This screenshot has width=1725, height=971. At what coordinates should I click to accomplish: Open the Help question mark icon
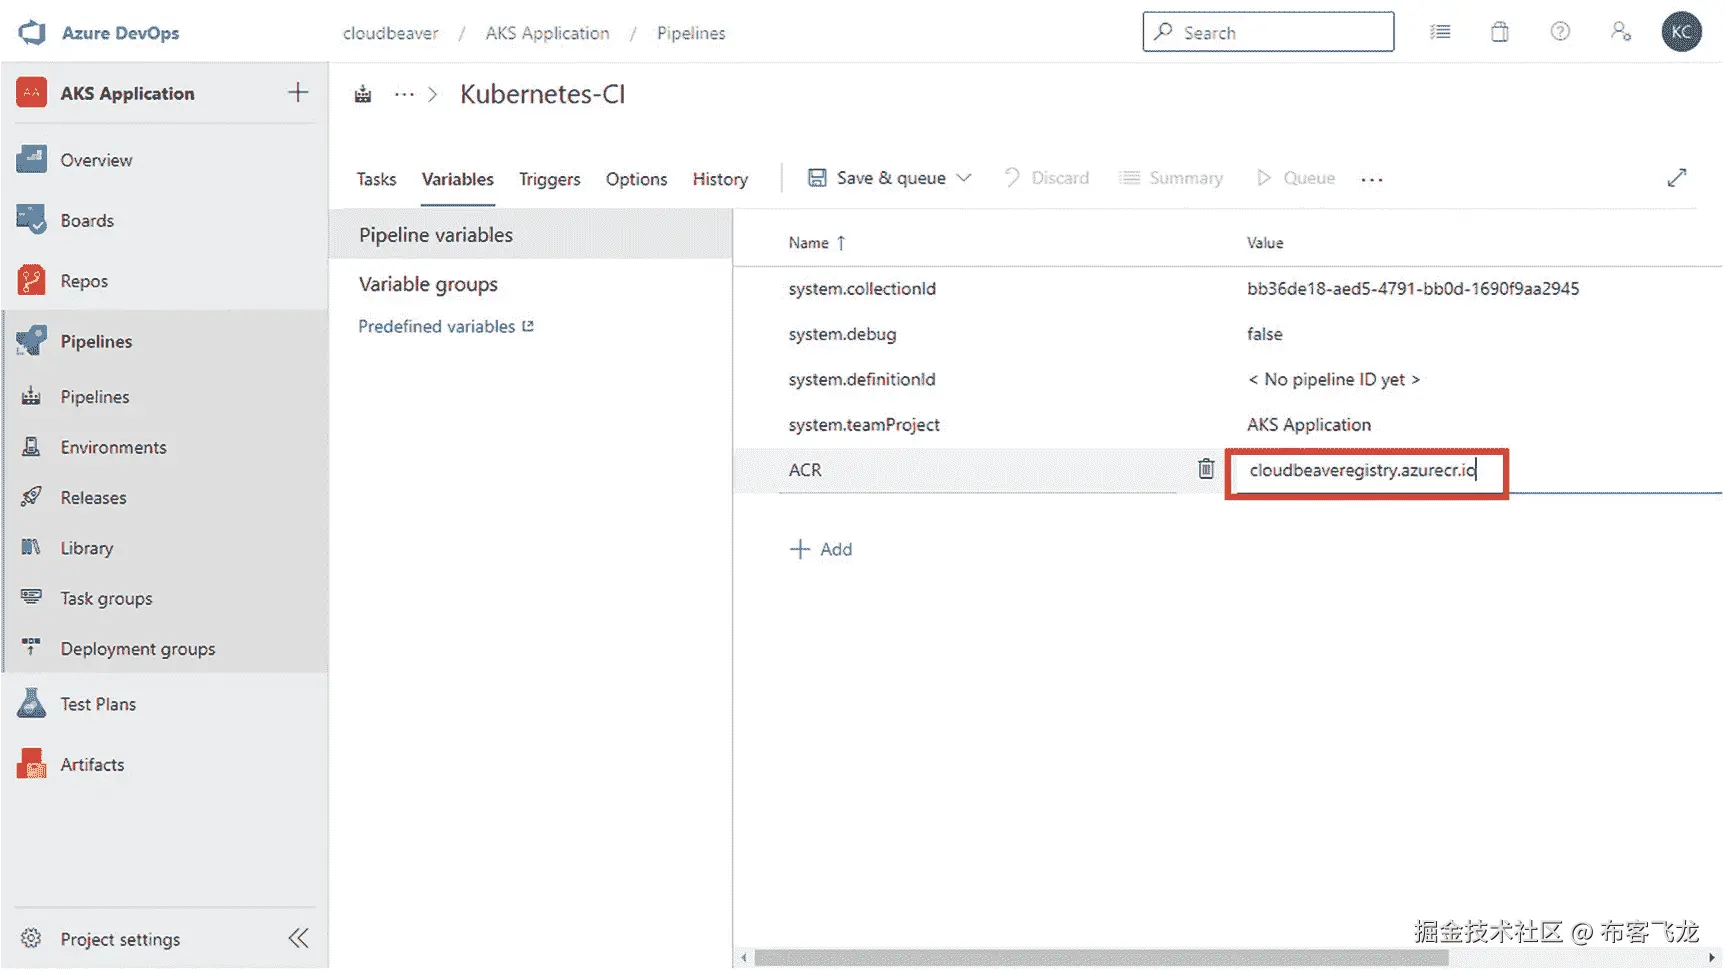(x=1560, y=32)
